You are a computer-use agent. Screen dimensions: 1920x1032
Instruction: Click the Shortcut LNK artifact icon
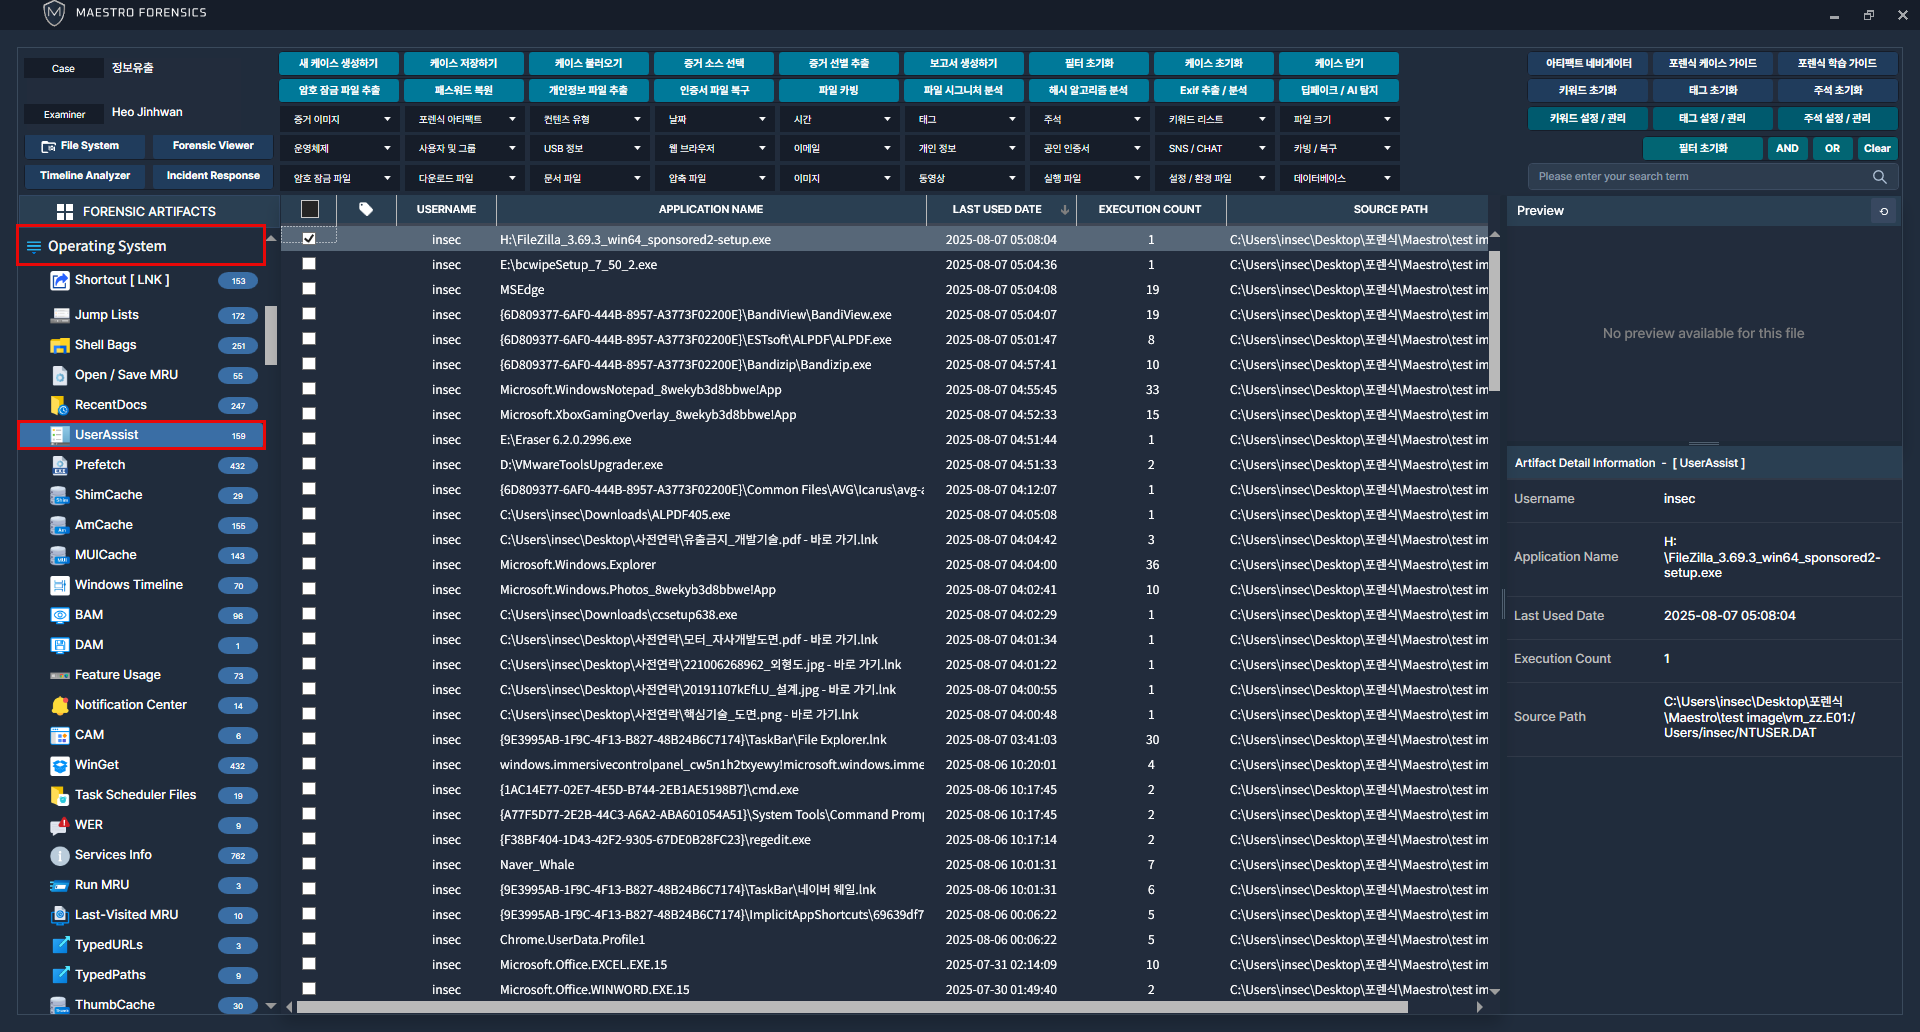click(60, 281)
